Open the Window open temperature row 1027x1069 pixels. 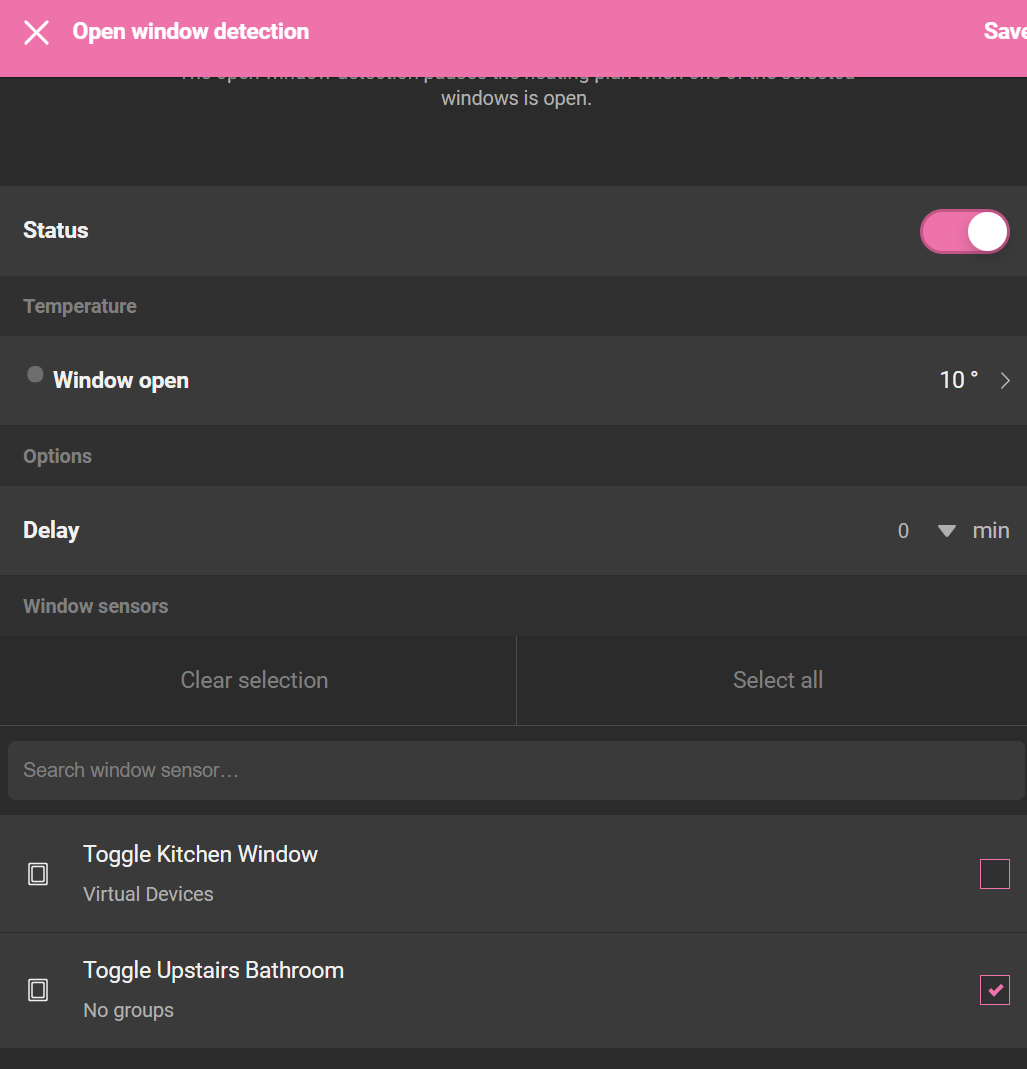[x=500, y=380]
